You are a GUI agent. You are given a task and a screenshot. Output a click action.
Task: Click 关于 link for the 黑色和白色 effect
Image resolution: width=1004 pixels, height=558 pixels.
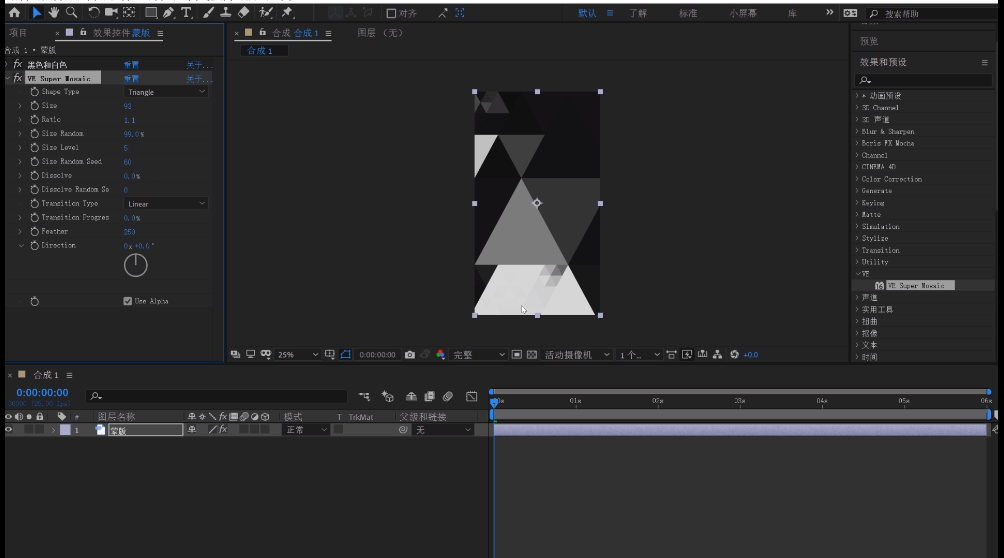pos(198,65)
